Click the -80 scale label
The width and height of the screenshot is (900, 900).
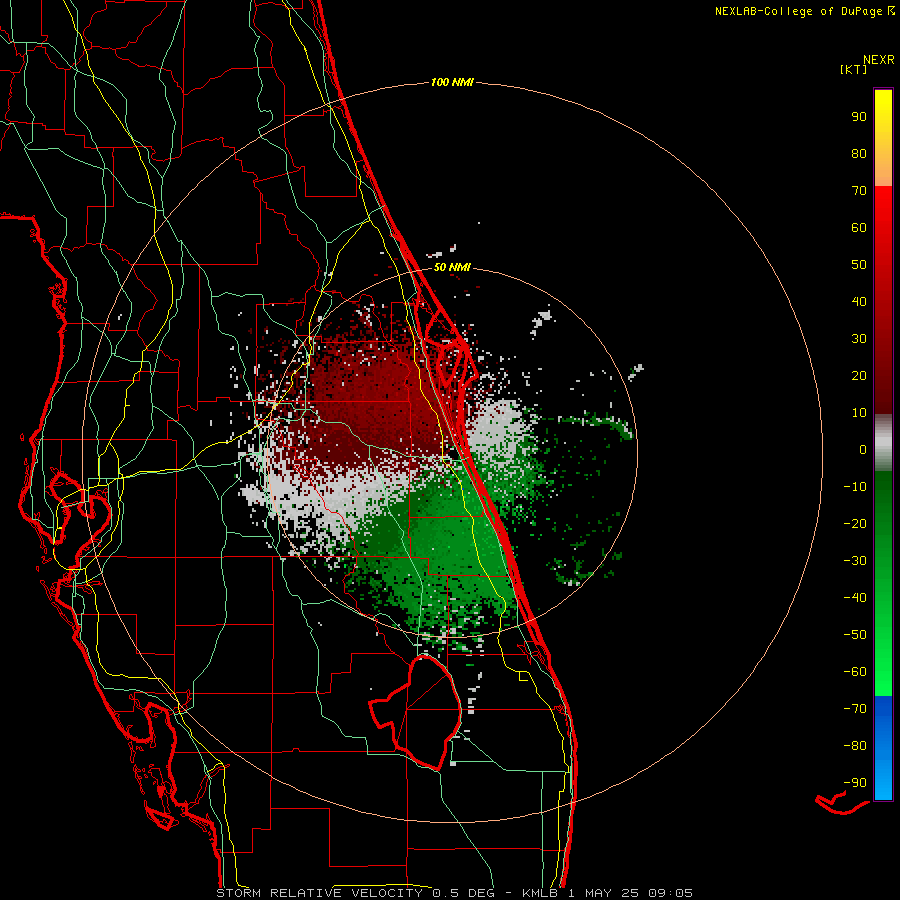pyautogui.click(x=855, y=746)
